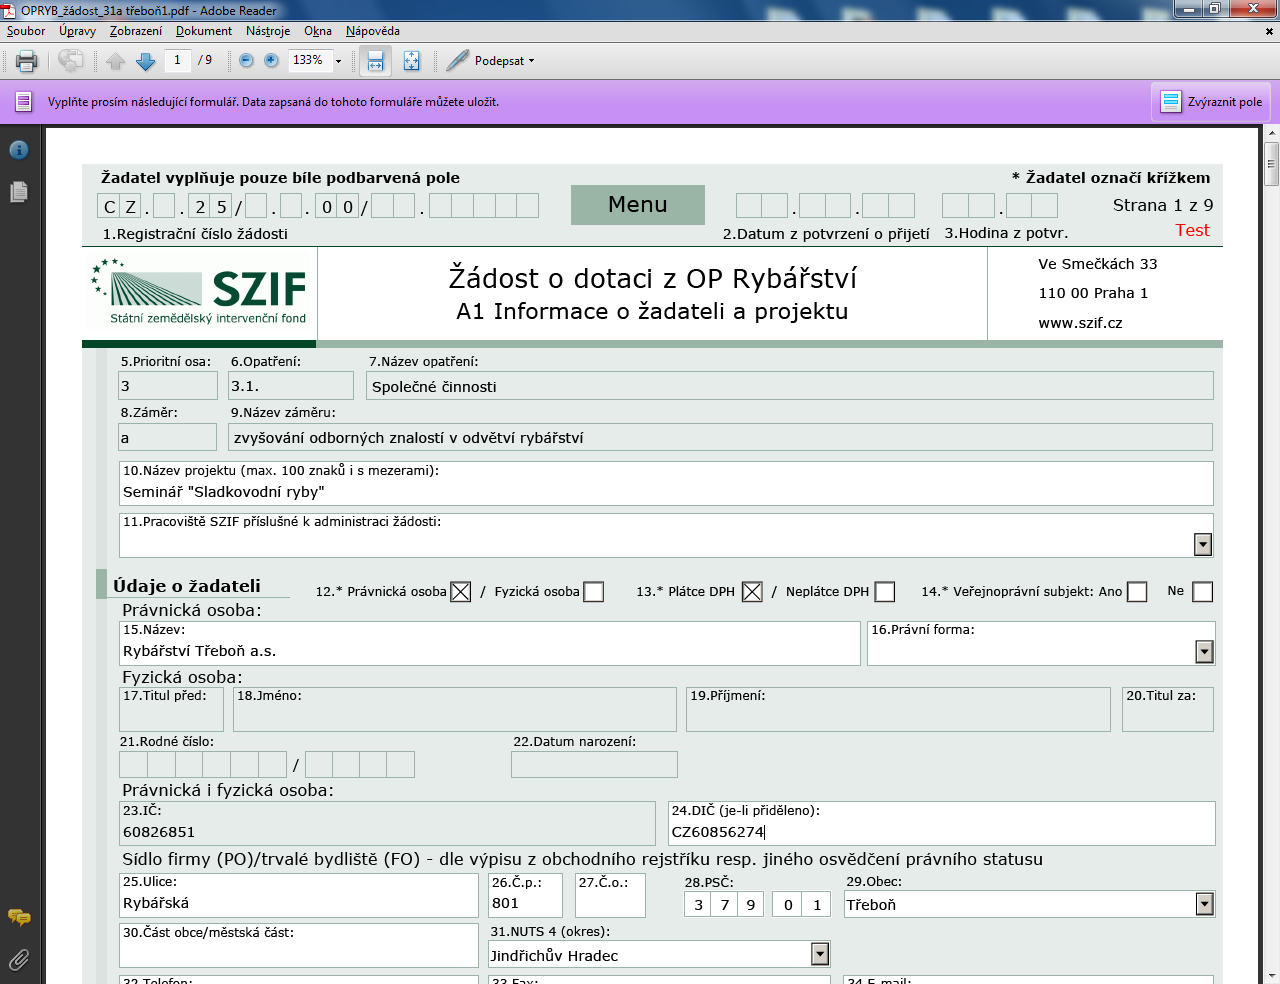Image resolution: width=1280 pixels, height=984 pixels.
Task: Expand Obec Třeboň dropdown
Action: click(1204, 904)
